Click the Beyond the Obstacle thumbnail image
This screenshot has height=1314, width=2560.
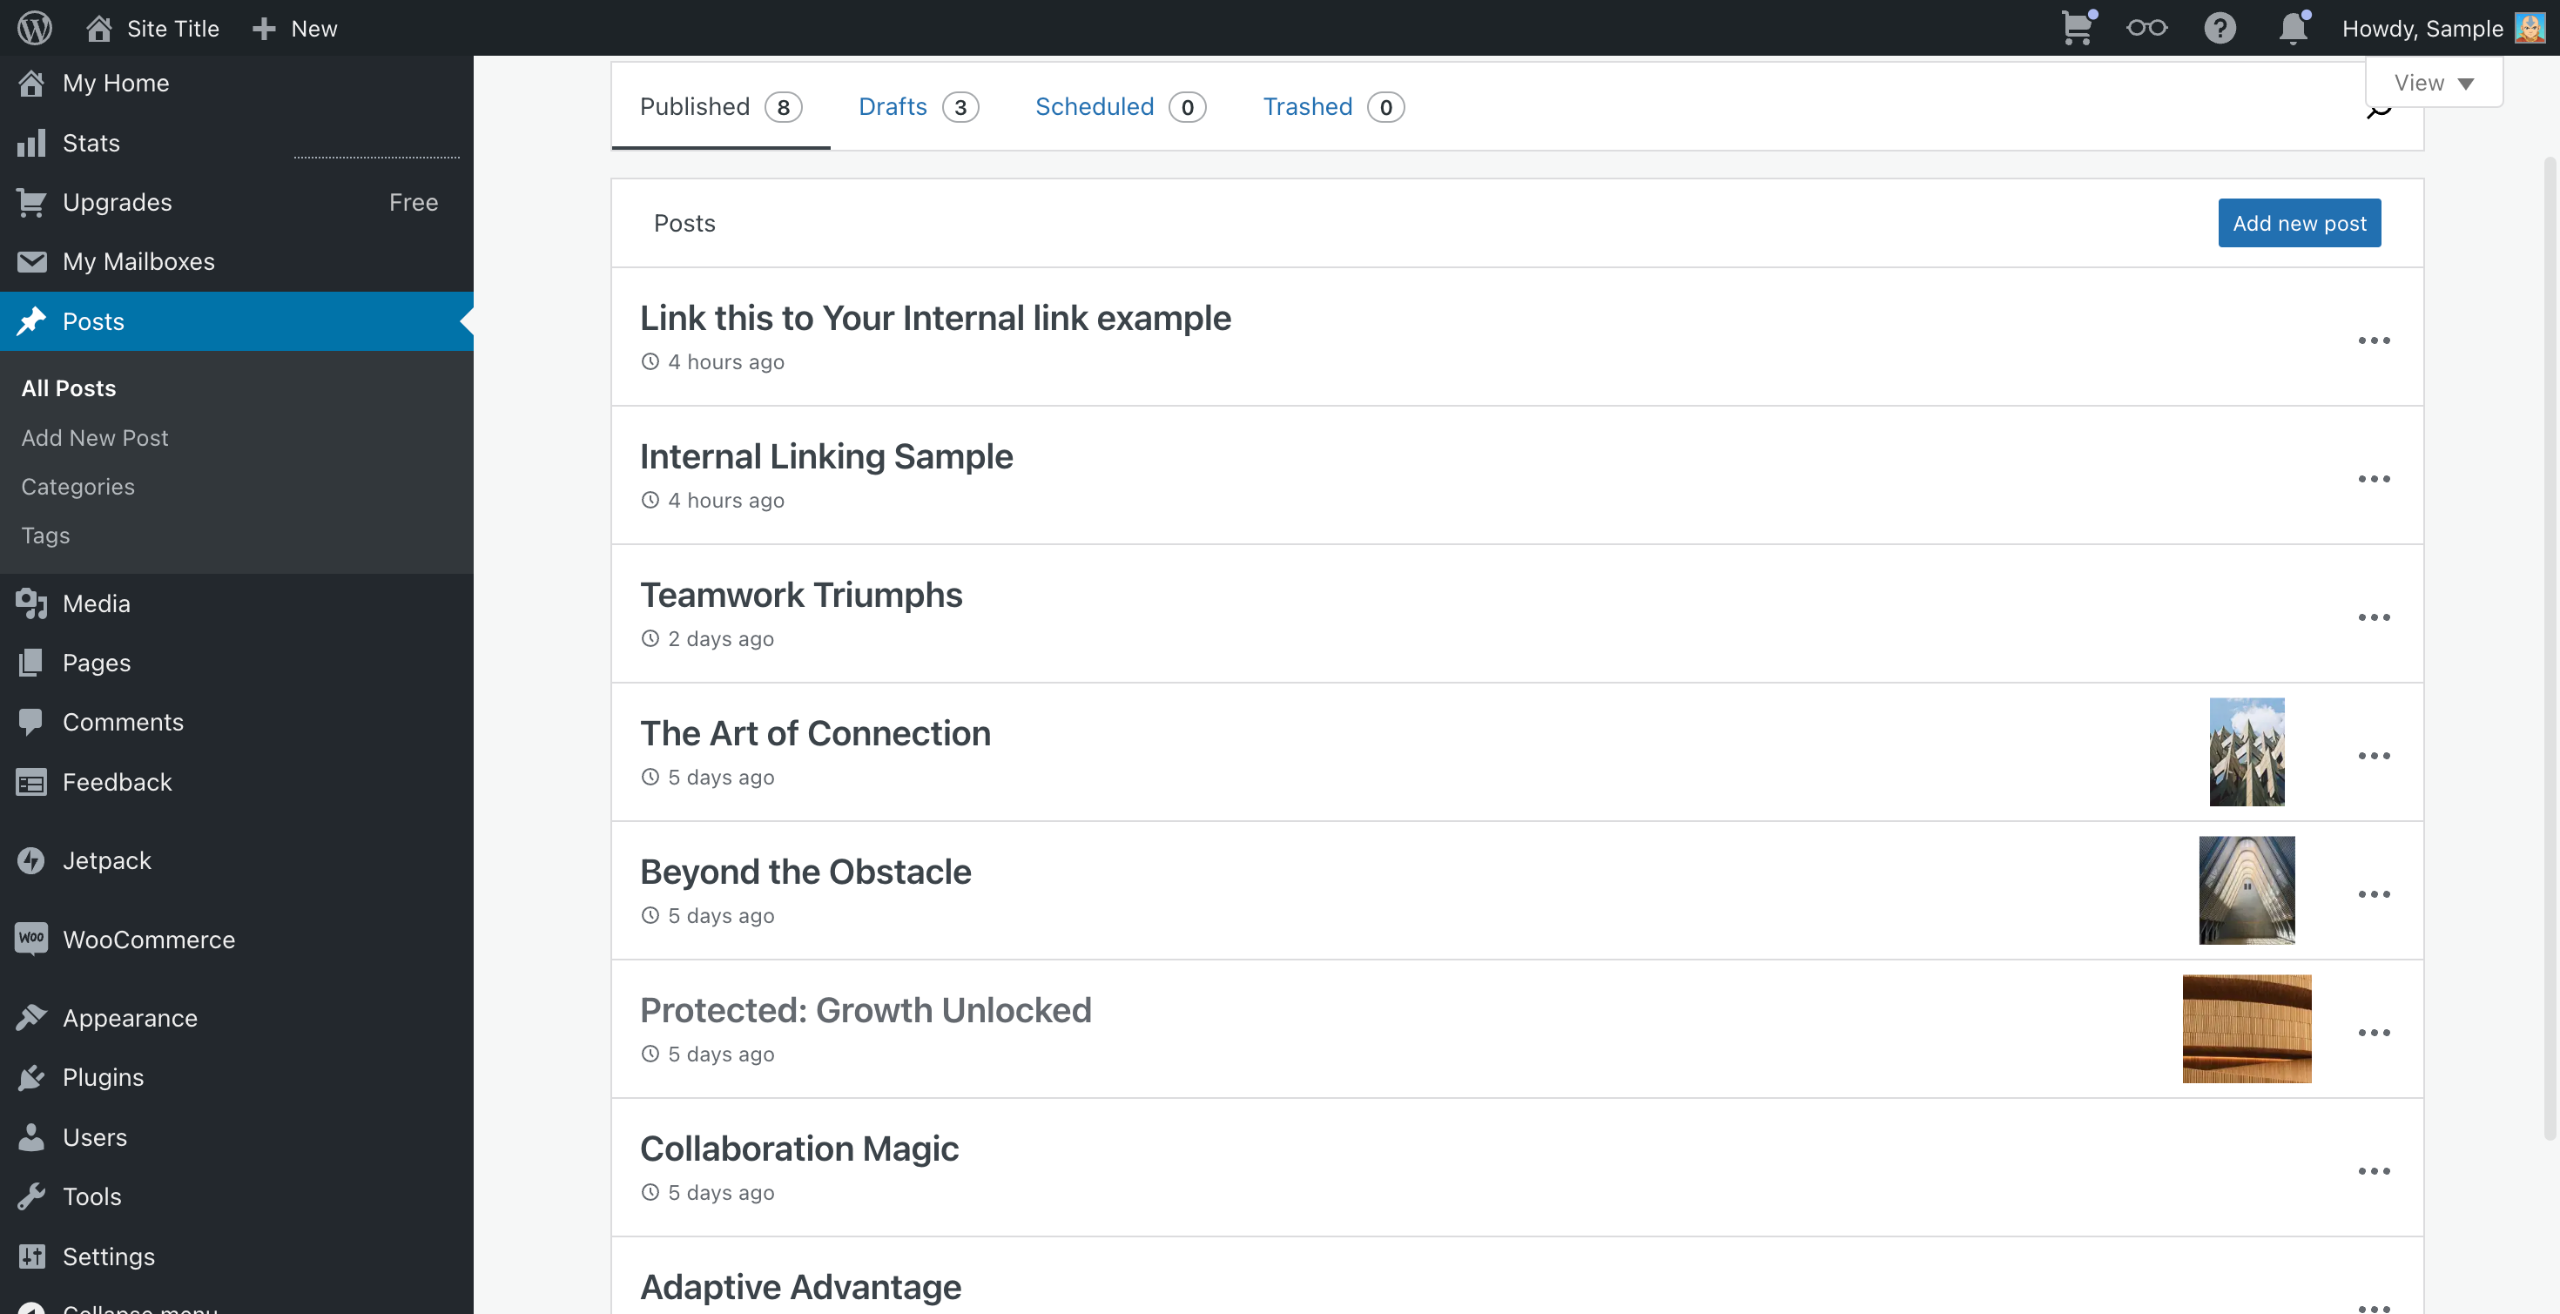[2246, 890]
